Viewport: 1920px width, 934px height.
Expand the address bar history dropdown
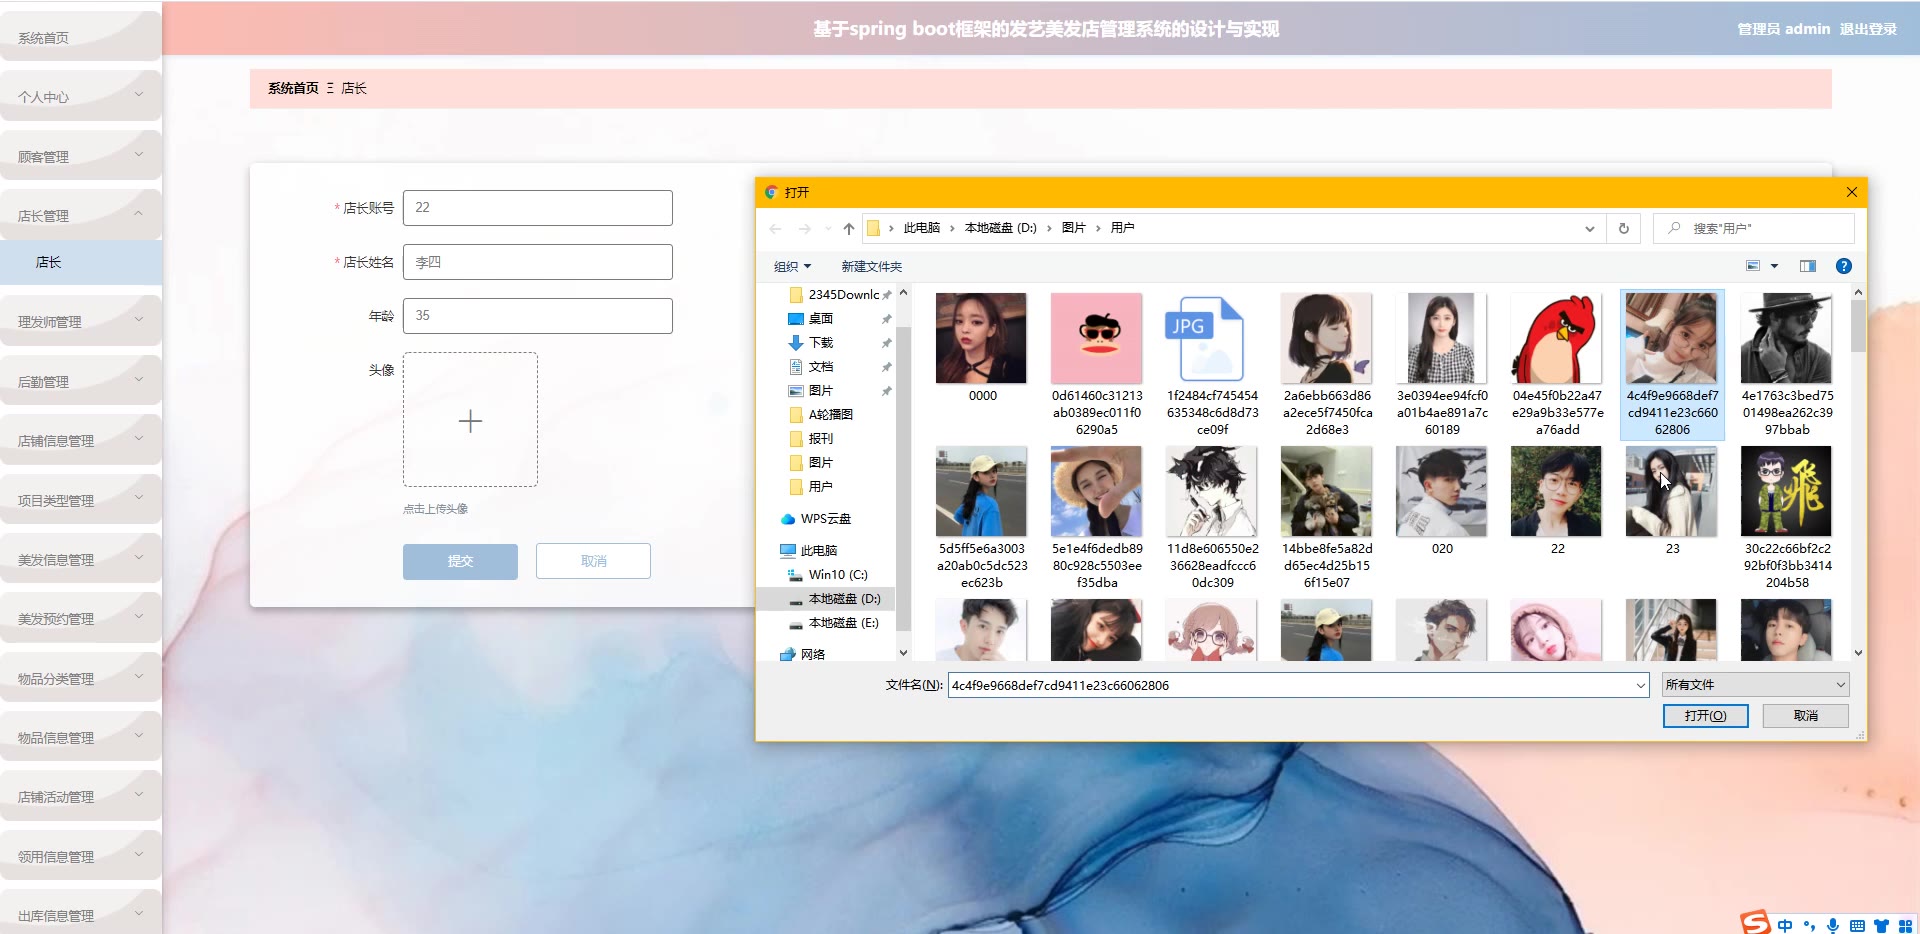[1589, 229]
